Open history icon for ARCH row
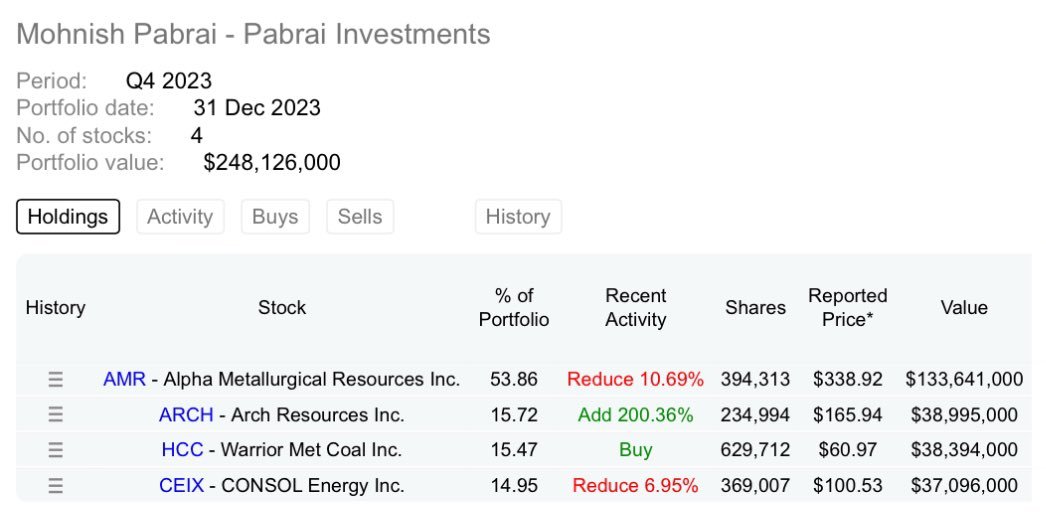Viewport: 1046px width, 516px height. pyautogui.click(x=56, y=415)
